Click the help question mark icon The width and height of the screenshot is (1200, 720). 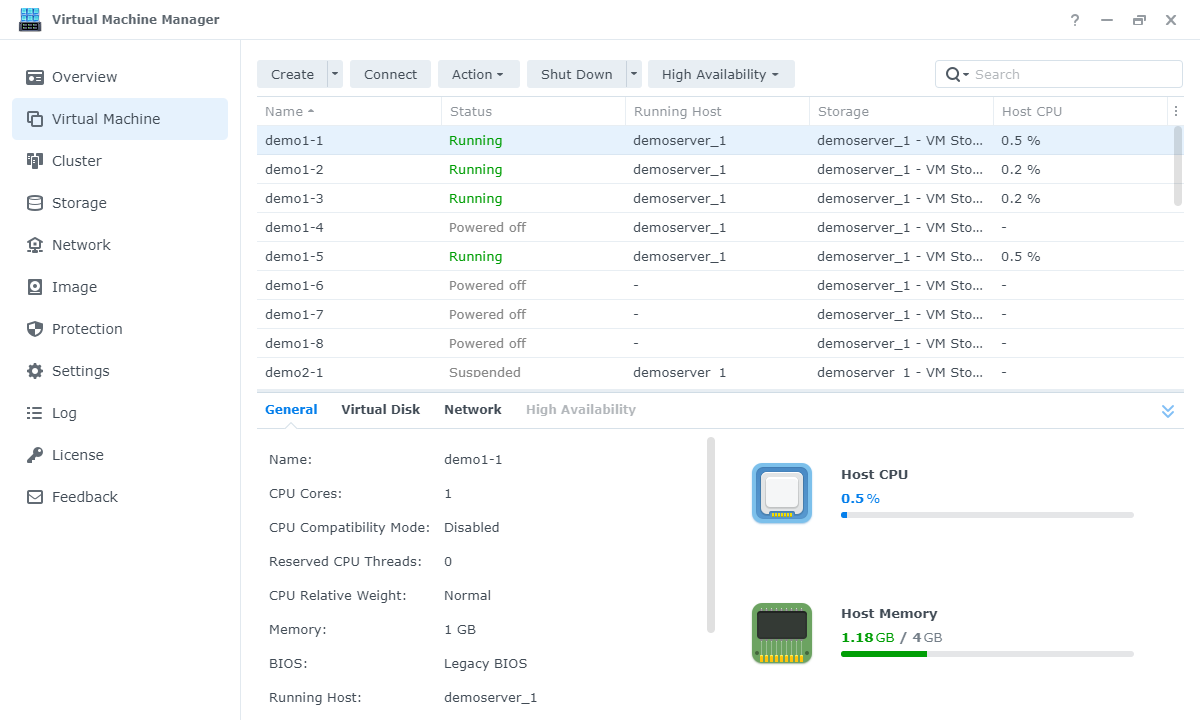pos(1075,20)
